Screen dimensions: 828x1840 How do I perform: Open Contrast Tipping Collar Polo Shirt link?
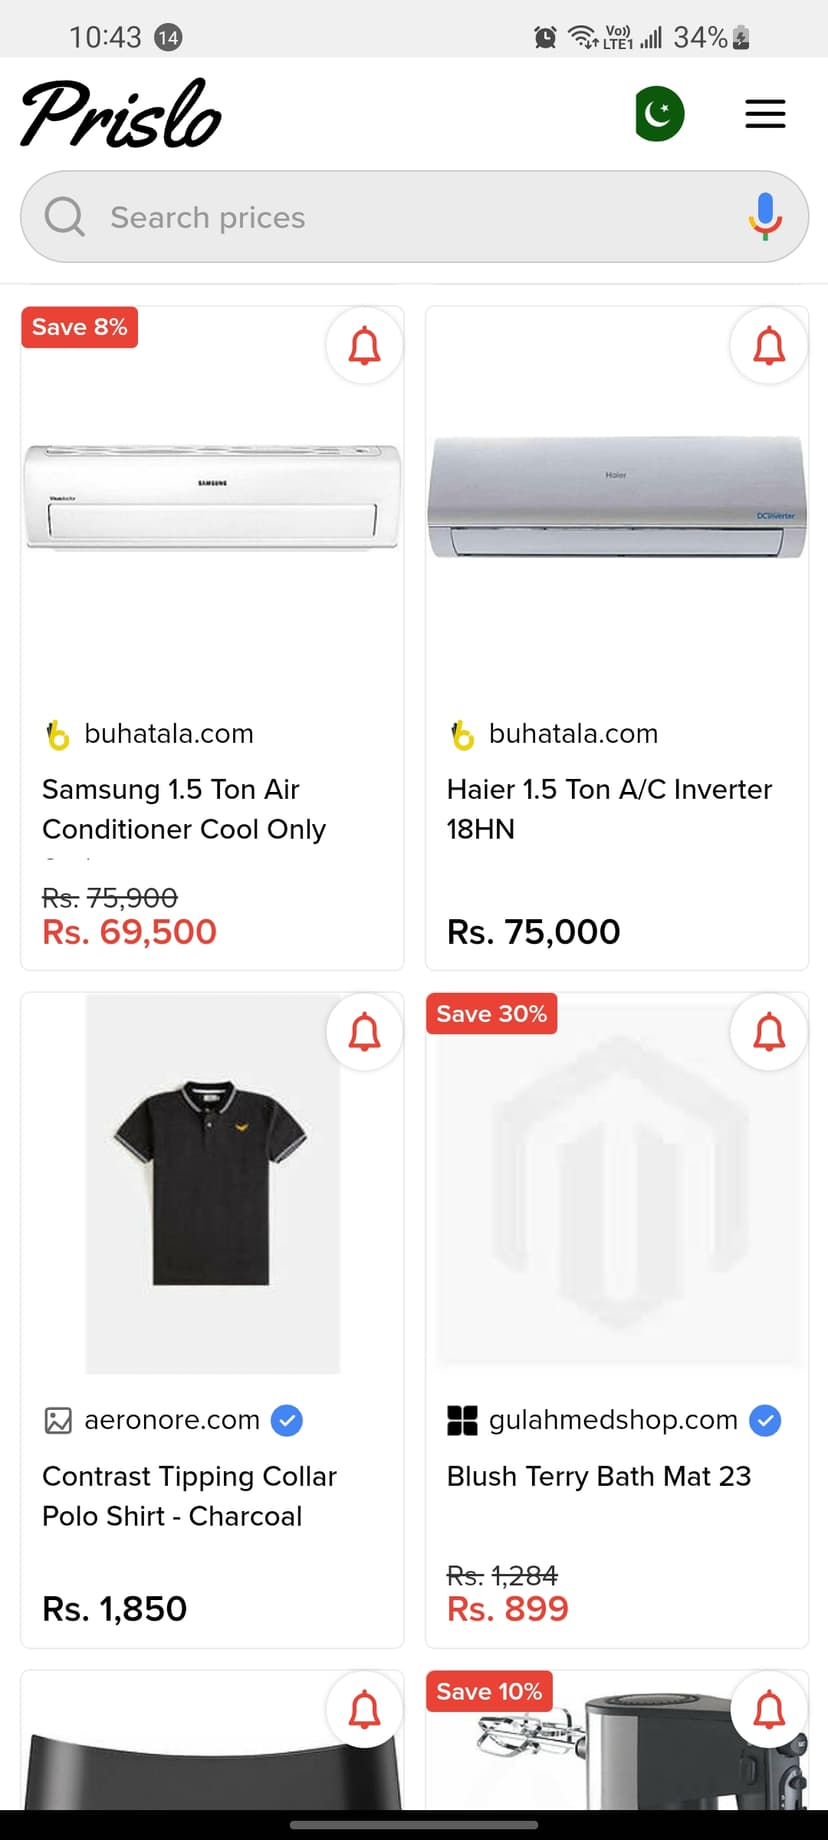[x=189, y=1496]
